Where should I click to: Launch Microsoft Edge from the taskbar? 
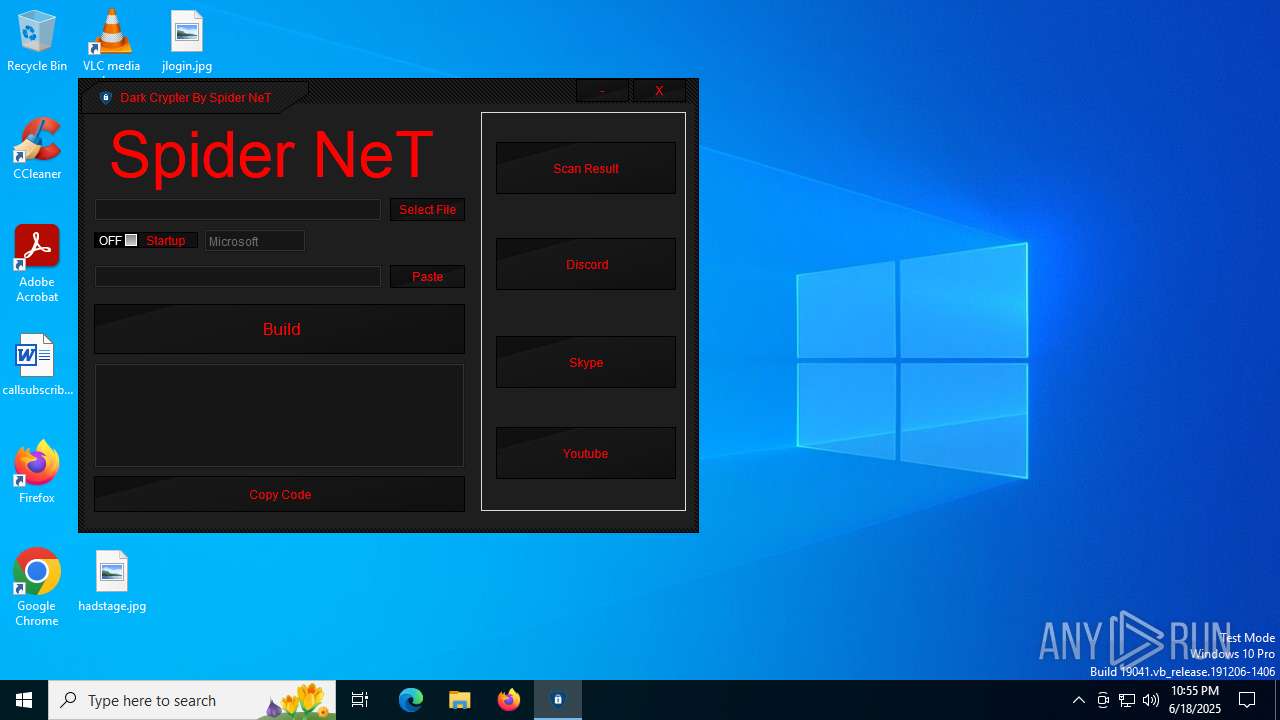411,700
